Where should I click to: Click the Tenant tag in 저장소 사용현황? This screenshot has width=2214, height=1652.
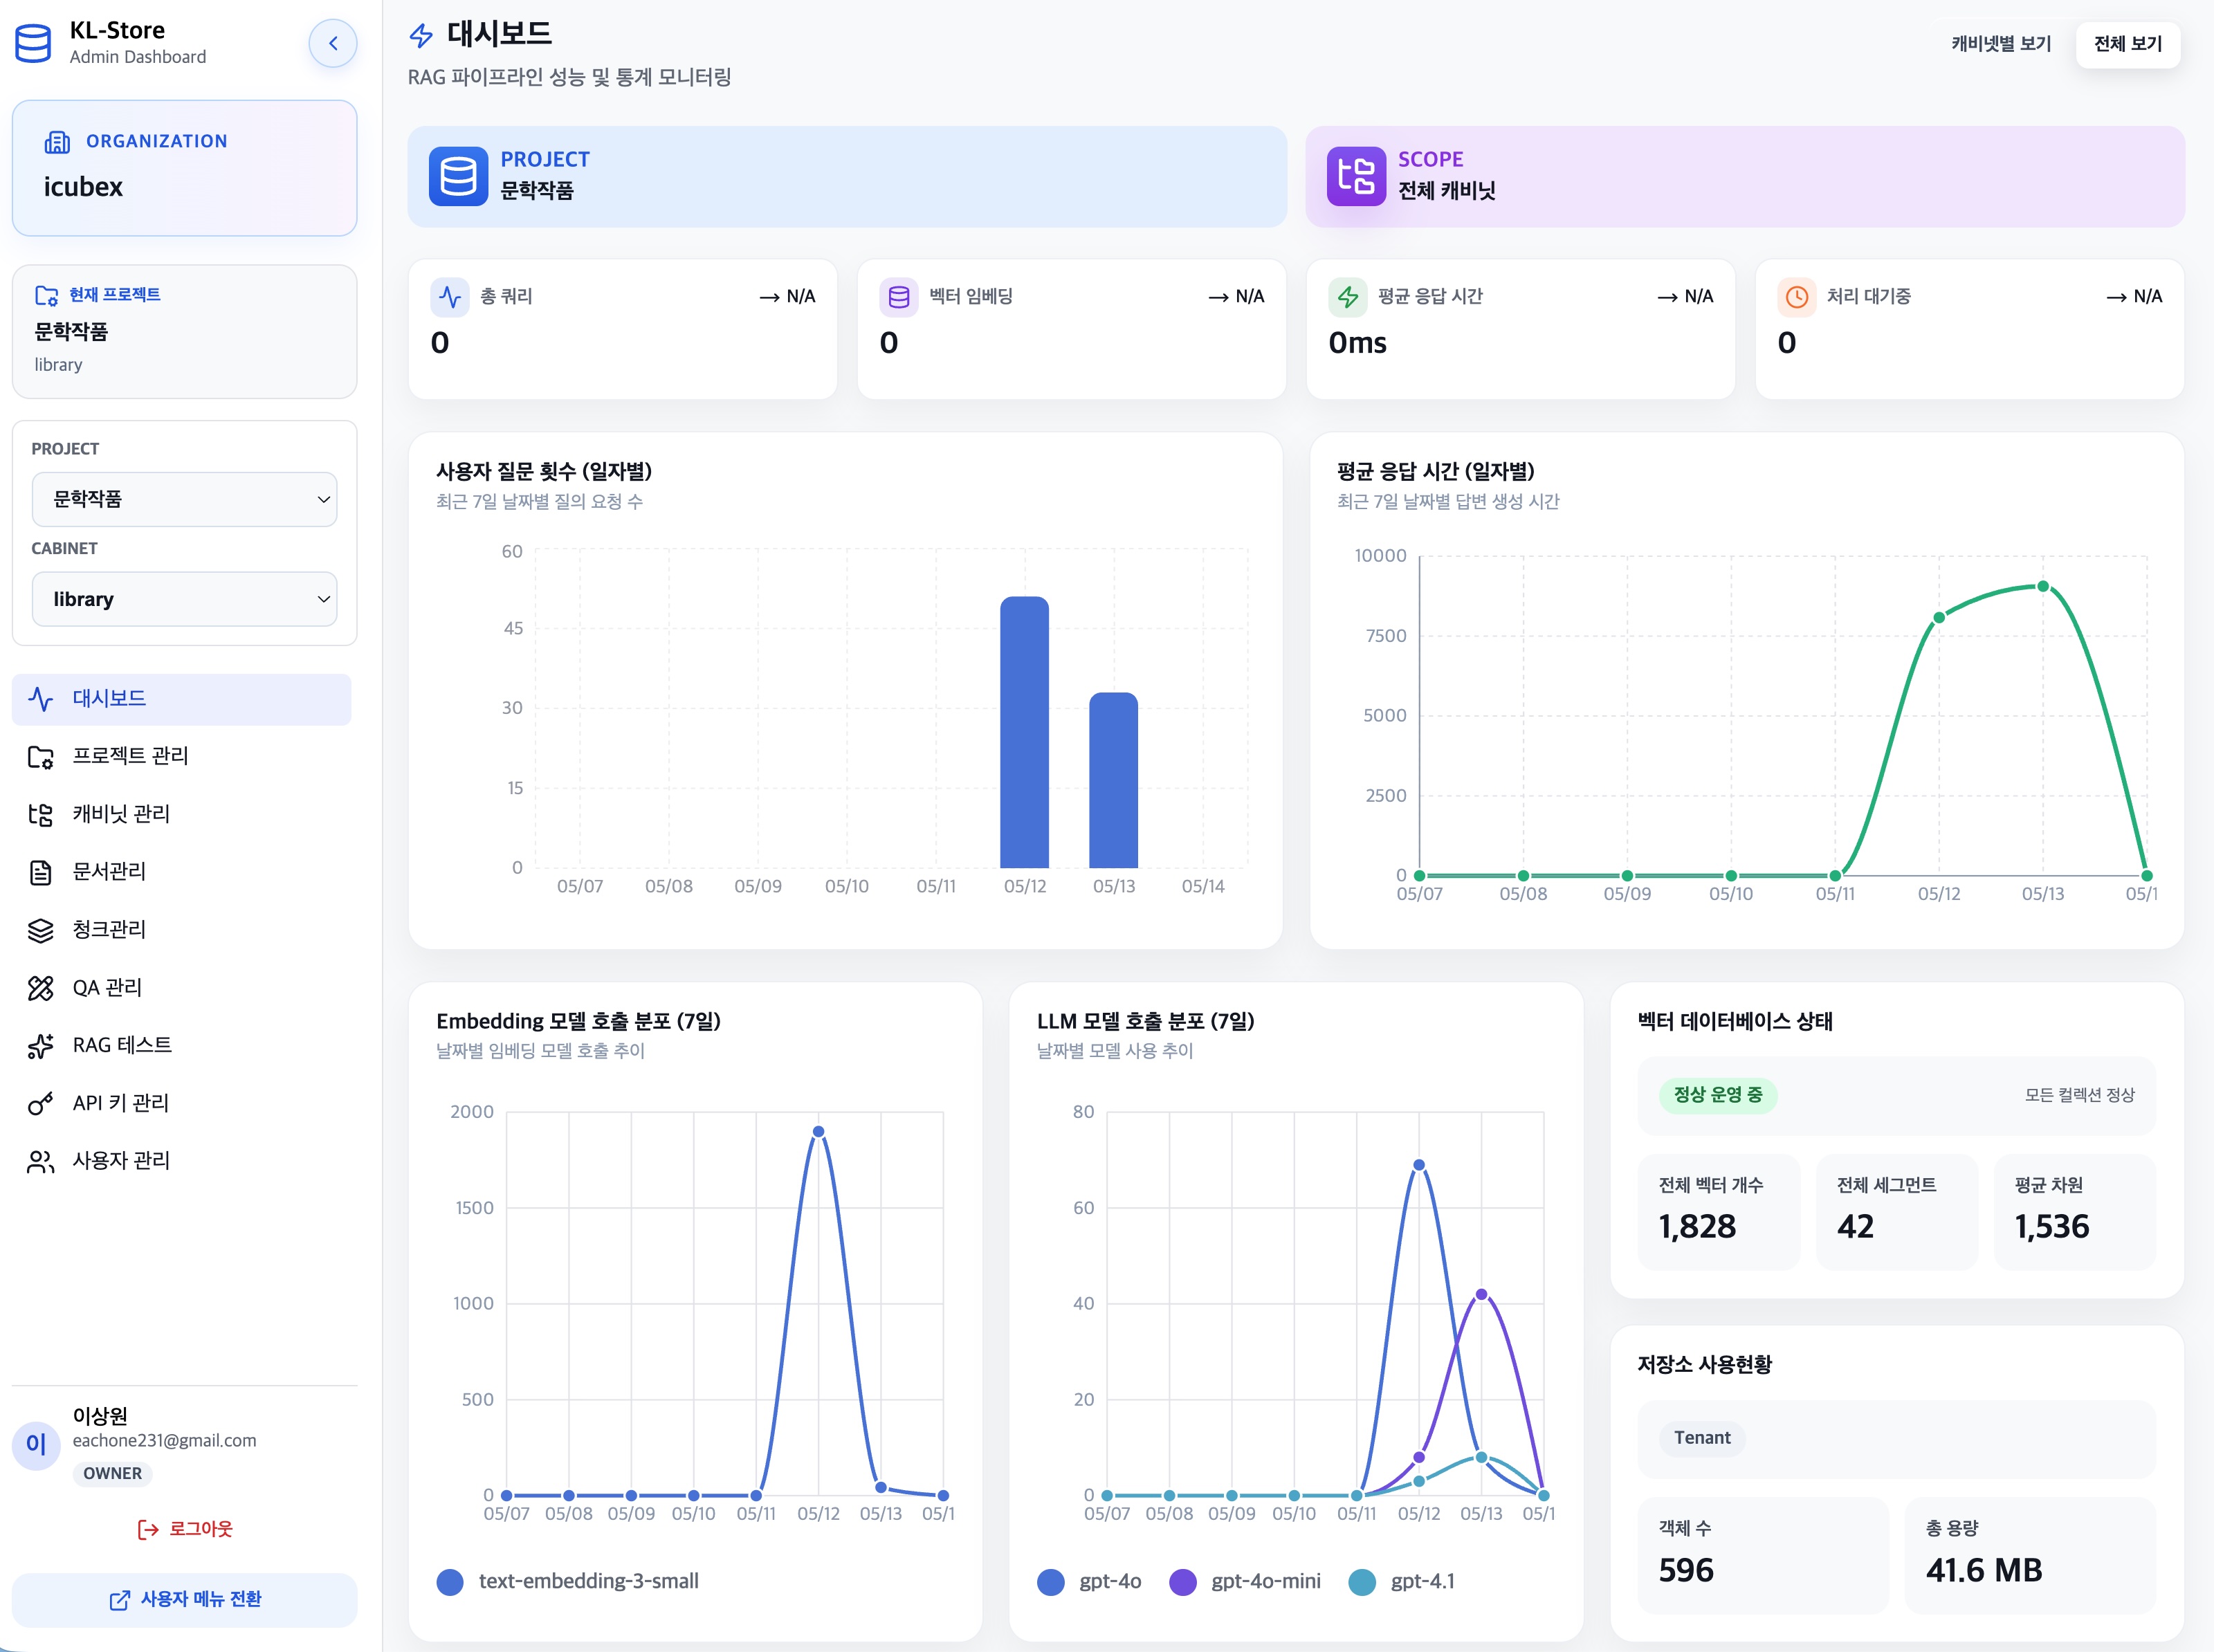click(x=1702, y=1438)
